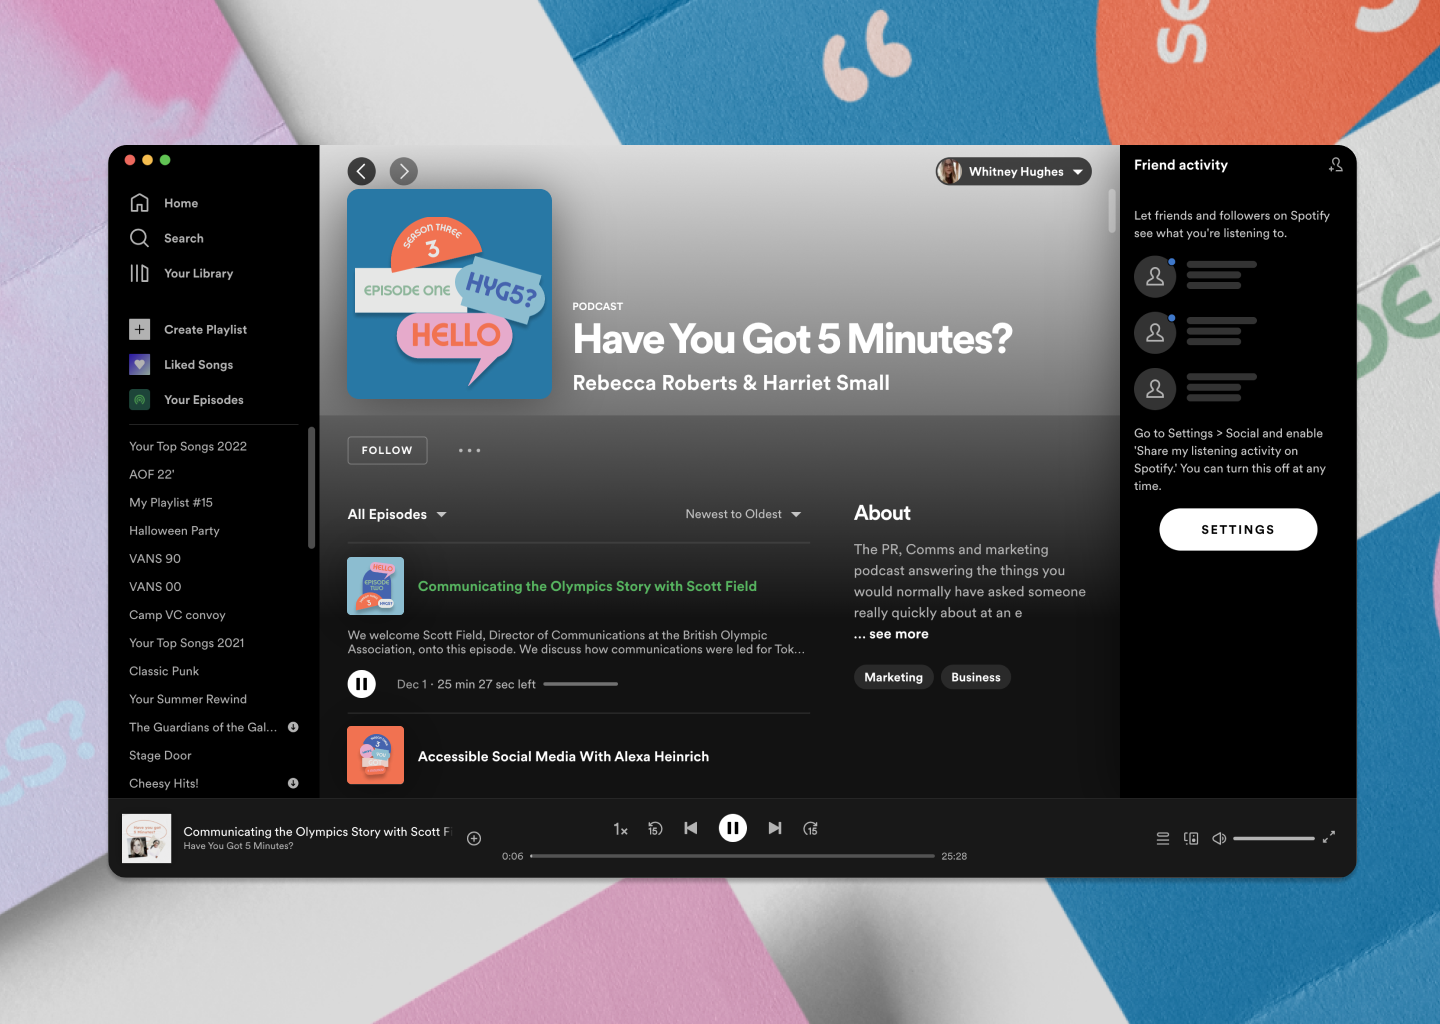Expand the About text with see more
Viewport: 1440px width, 1024px height.
click(x=891, y=634)
